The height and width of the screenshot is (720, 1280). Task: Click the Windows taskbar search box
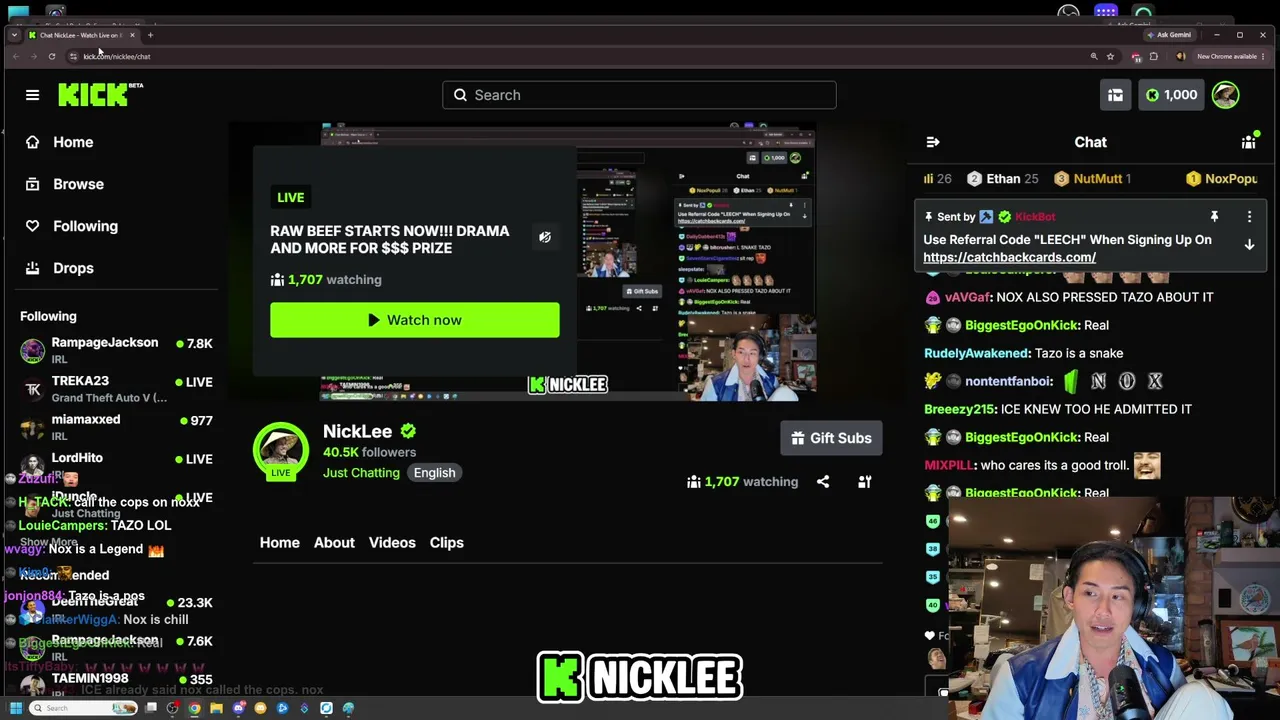[84, 709]
